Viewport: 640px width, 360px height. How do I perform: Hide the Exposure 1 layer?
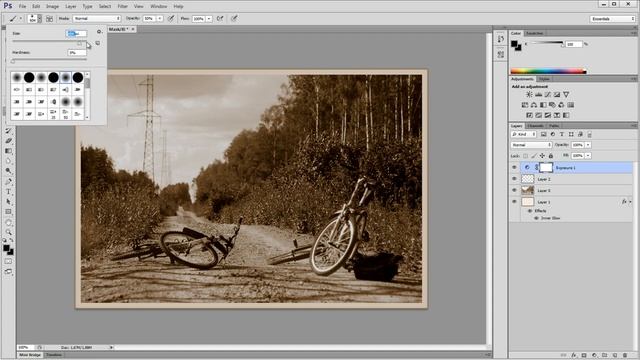click(x=514, y=167)
